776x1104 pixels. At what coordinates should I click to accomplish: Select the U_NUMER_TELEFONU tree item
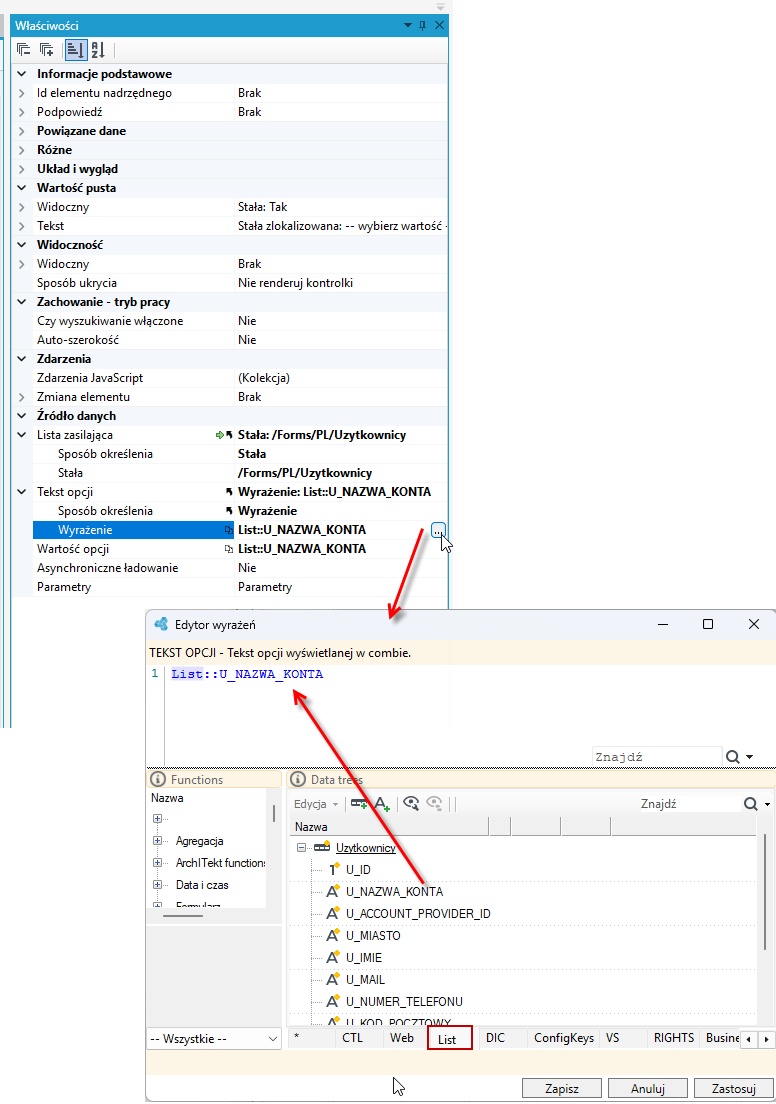404,1002
